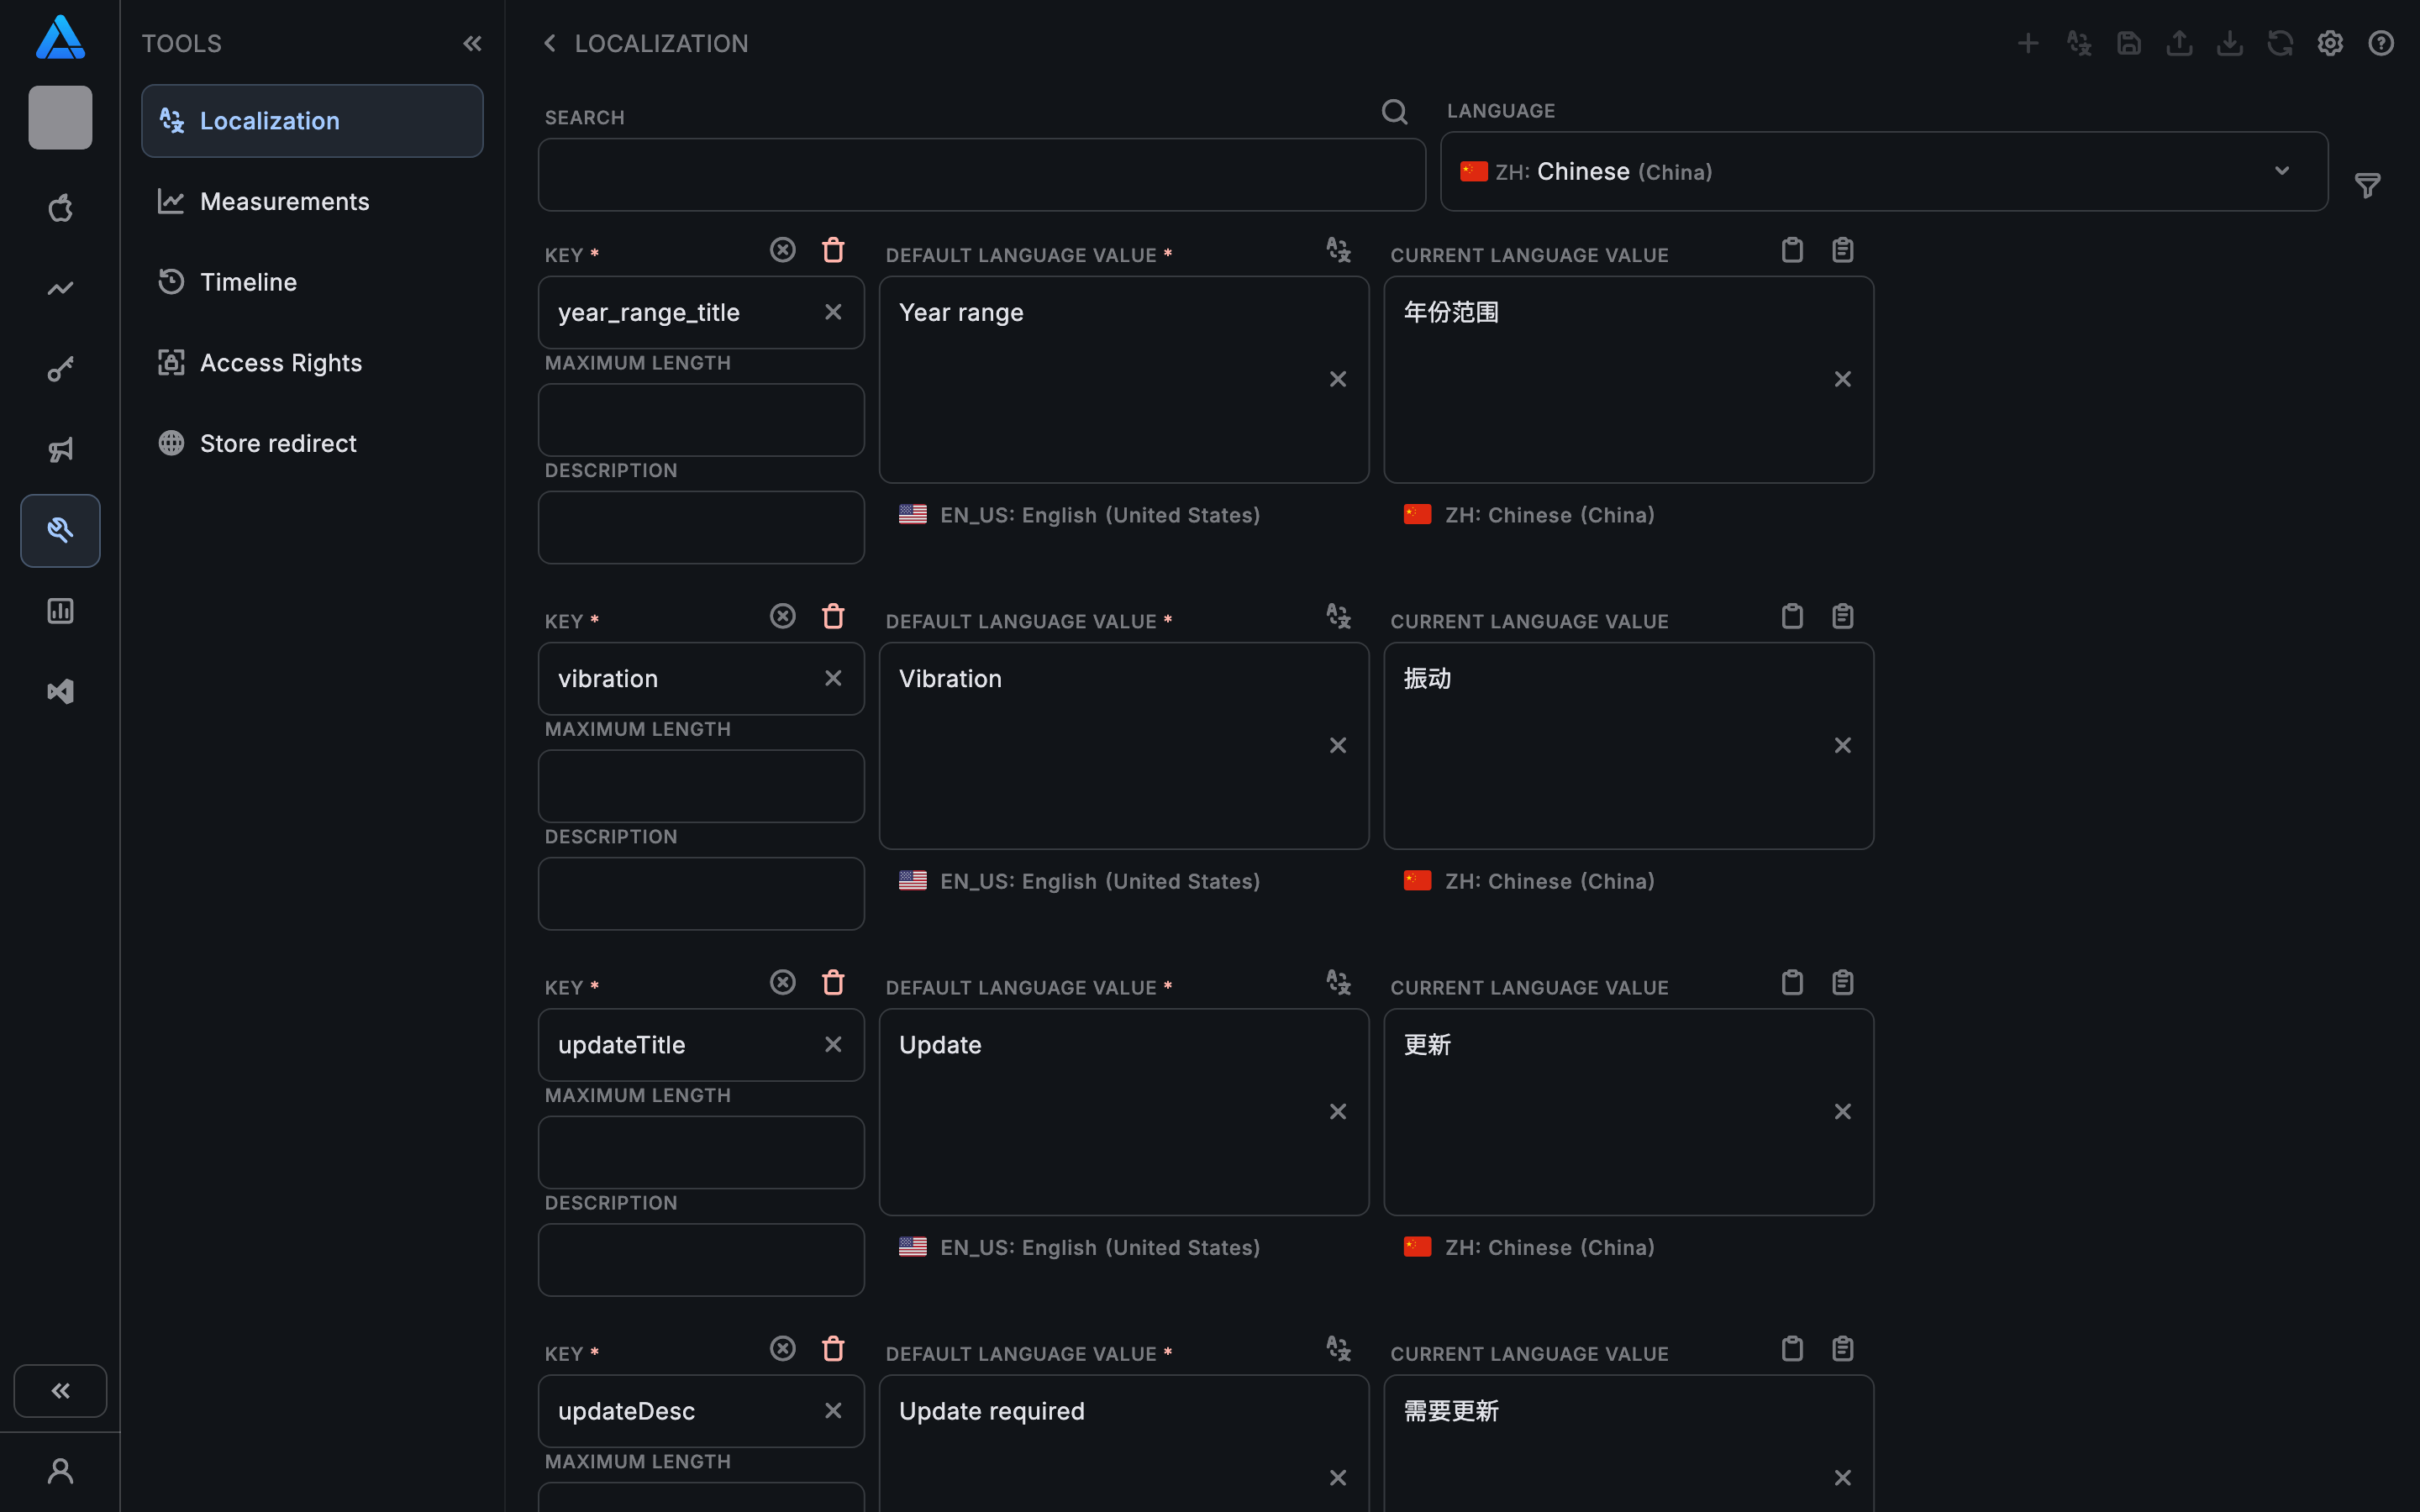The height and width of the screenshot is (1512, 2420).
Task: Click the save icon in top toolbar
Action: pyautogui.click(x=2129, y=44)
